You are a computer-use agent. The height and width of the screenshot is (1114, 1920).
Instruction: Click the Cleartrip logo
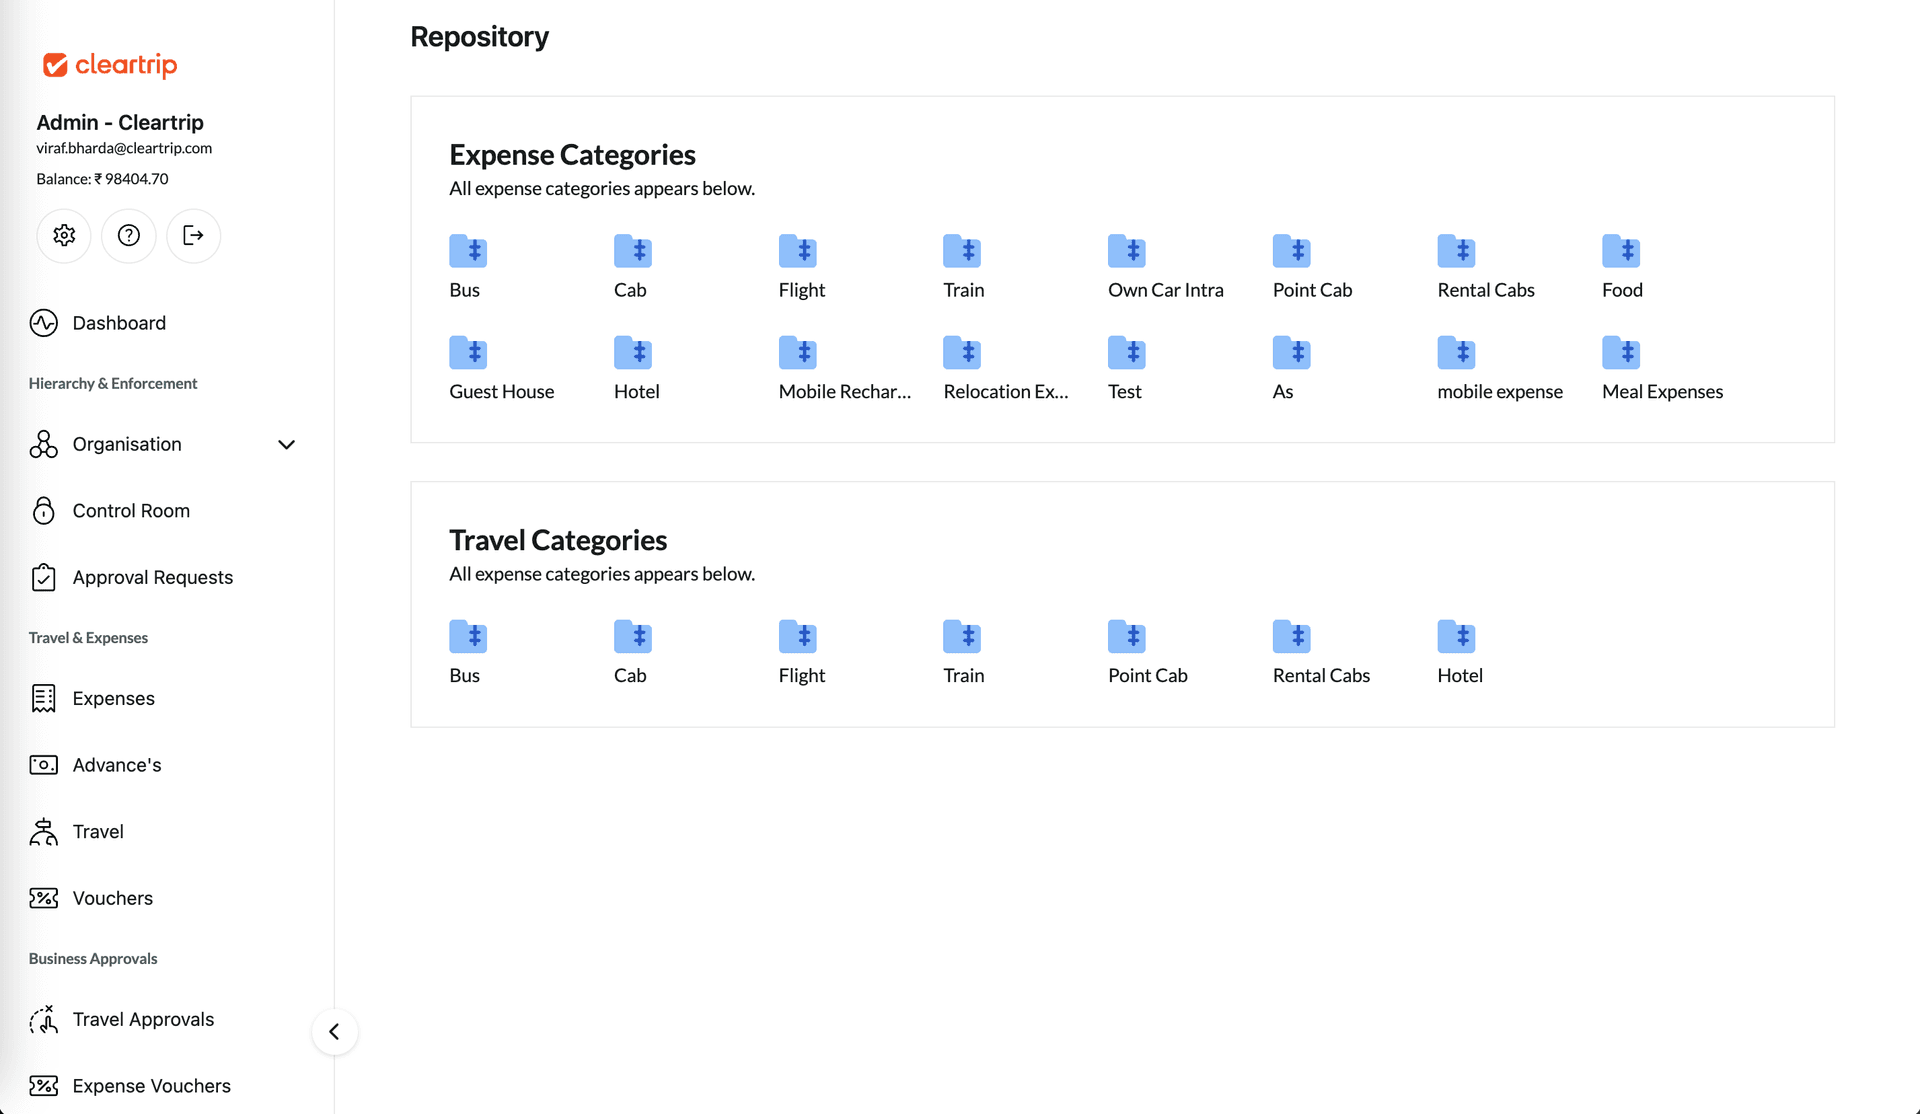(108, 64)
